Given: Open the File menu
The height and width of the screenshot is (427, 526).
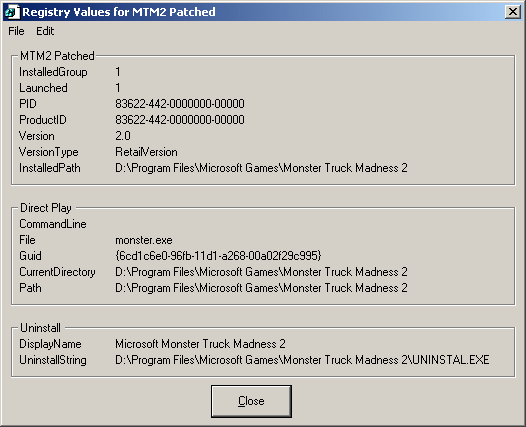Looking at the screenshot, I should coord(16,31).
